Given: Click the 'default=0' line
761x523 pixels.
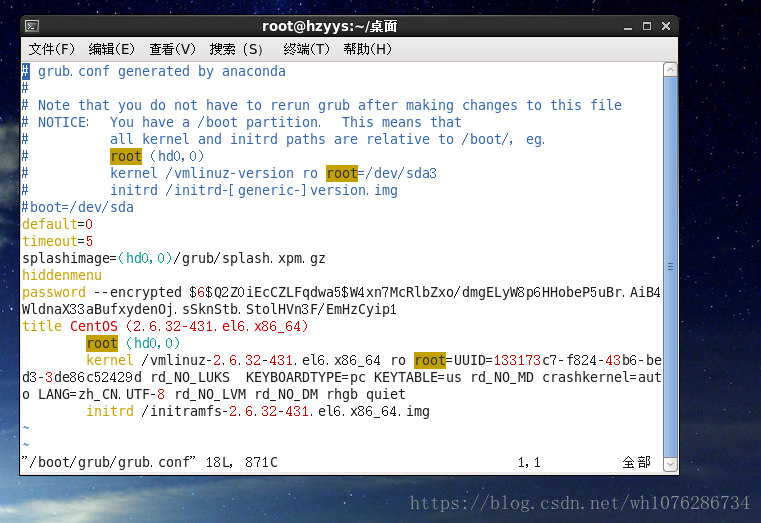Looking at the screenshot, I should (x=57, y=225).
